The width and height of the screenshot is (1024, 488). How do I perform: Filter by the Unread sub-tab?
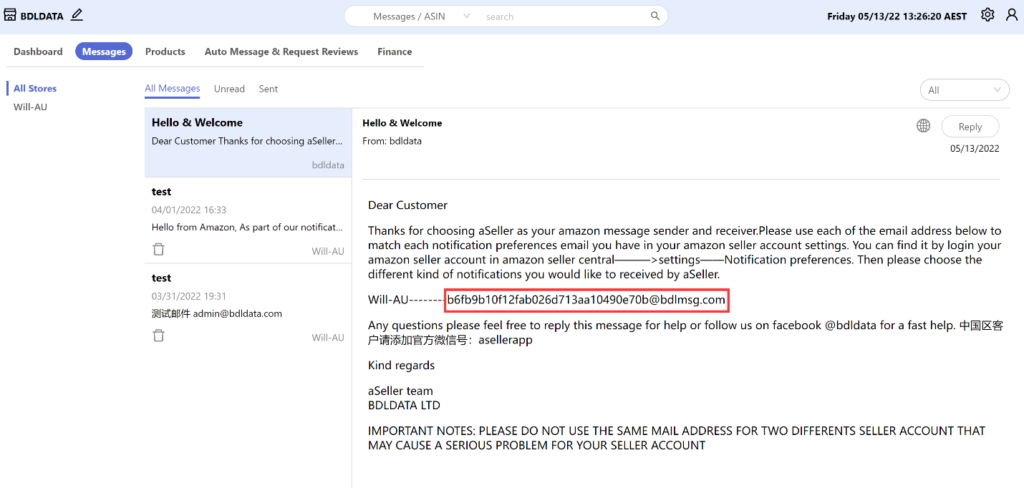229,89
